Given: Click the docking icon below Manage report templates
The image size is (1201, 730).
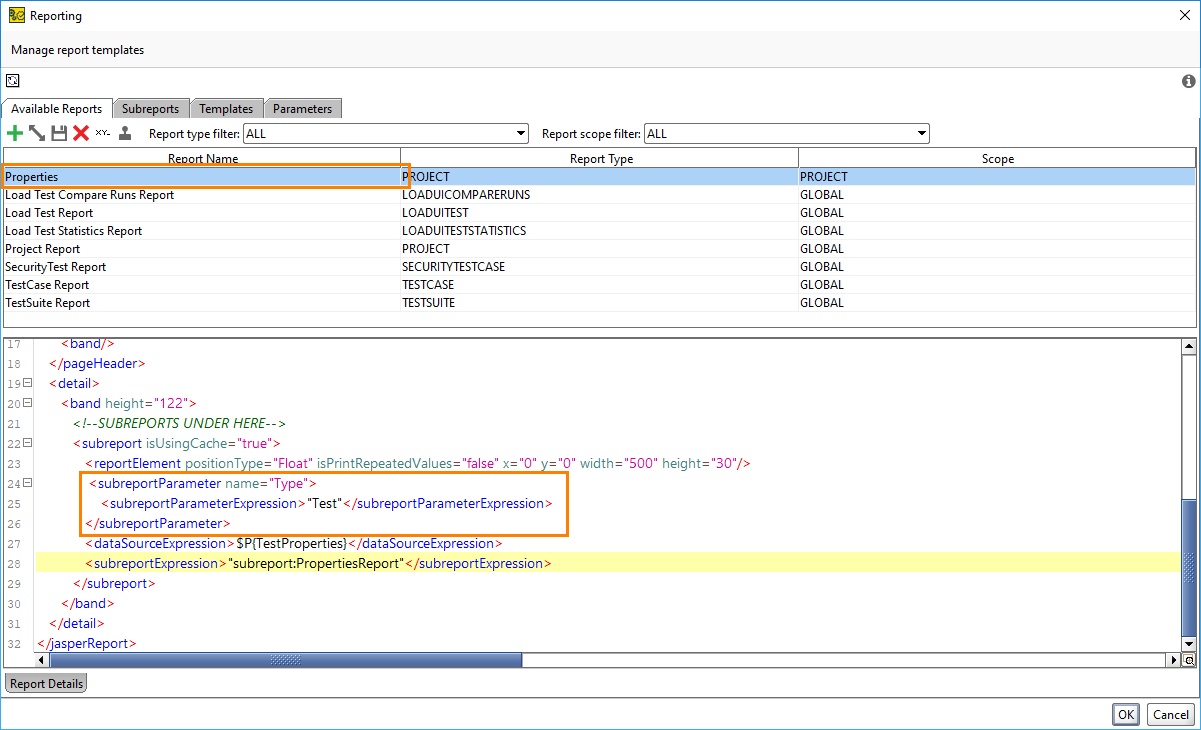Looking at the screenshot, I should 12,81.
